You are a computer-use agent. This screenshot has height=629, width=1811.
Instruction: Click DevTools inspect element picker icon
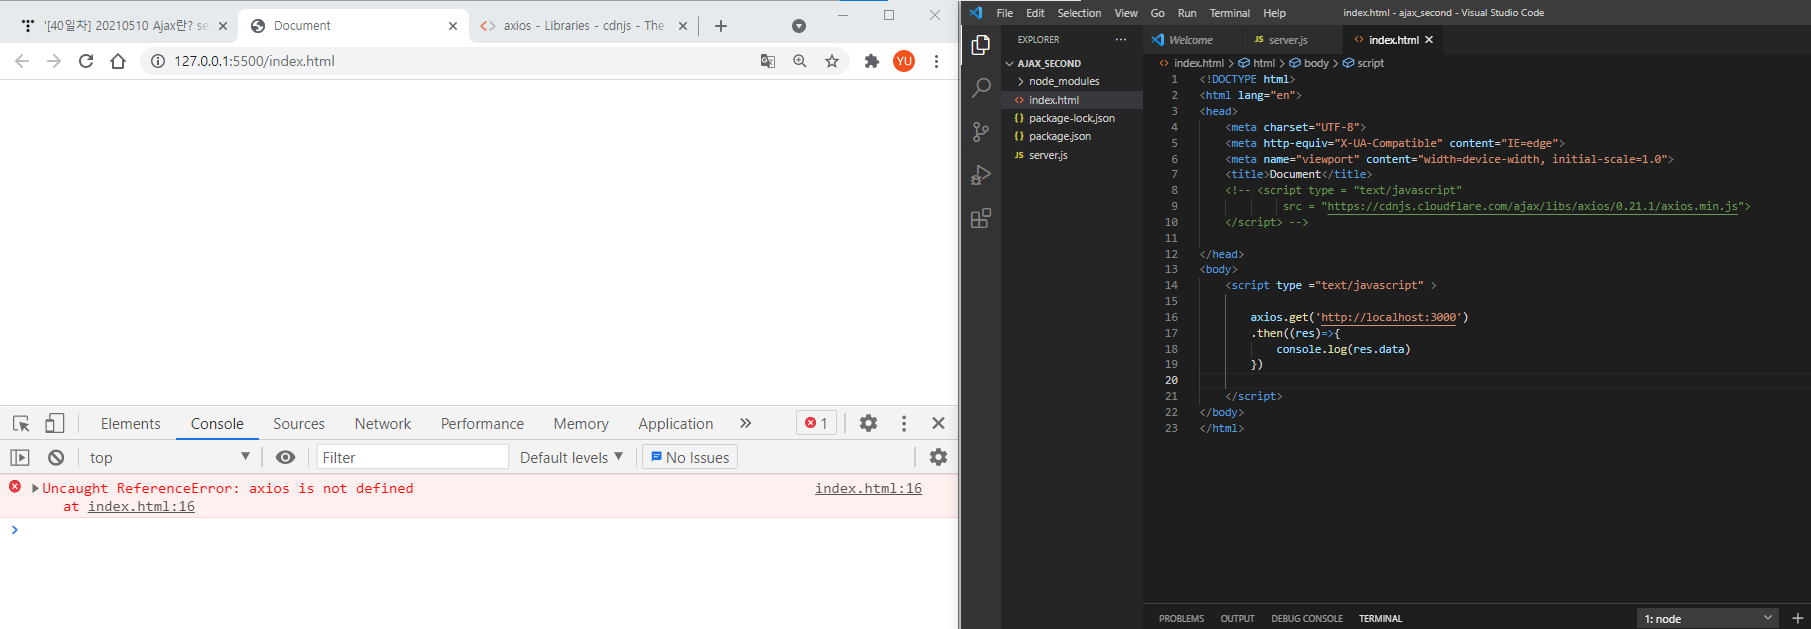pyautogui.click(x=21, y=423)
